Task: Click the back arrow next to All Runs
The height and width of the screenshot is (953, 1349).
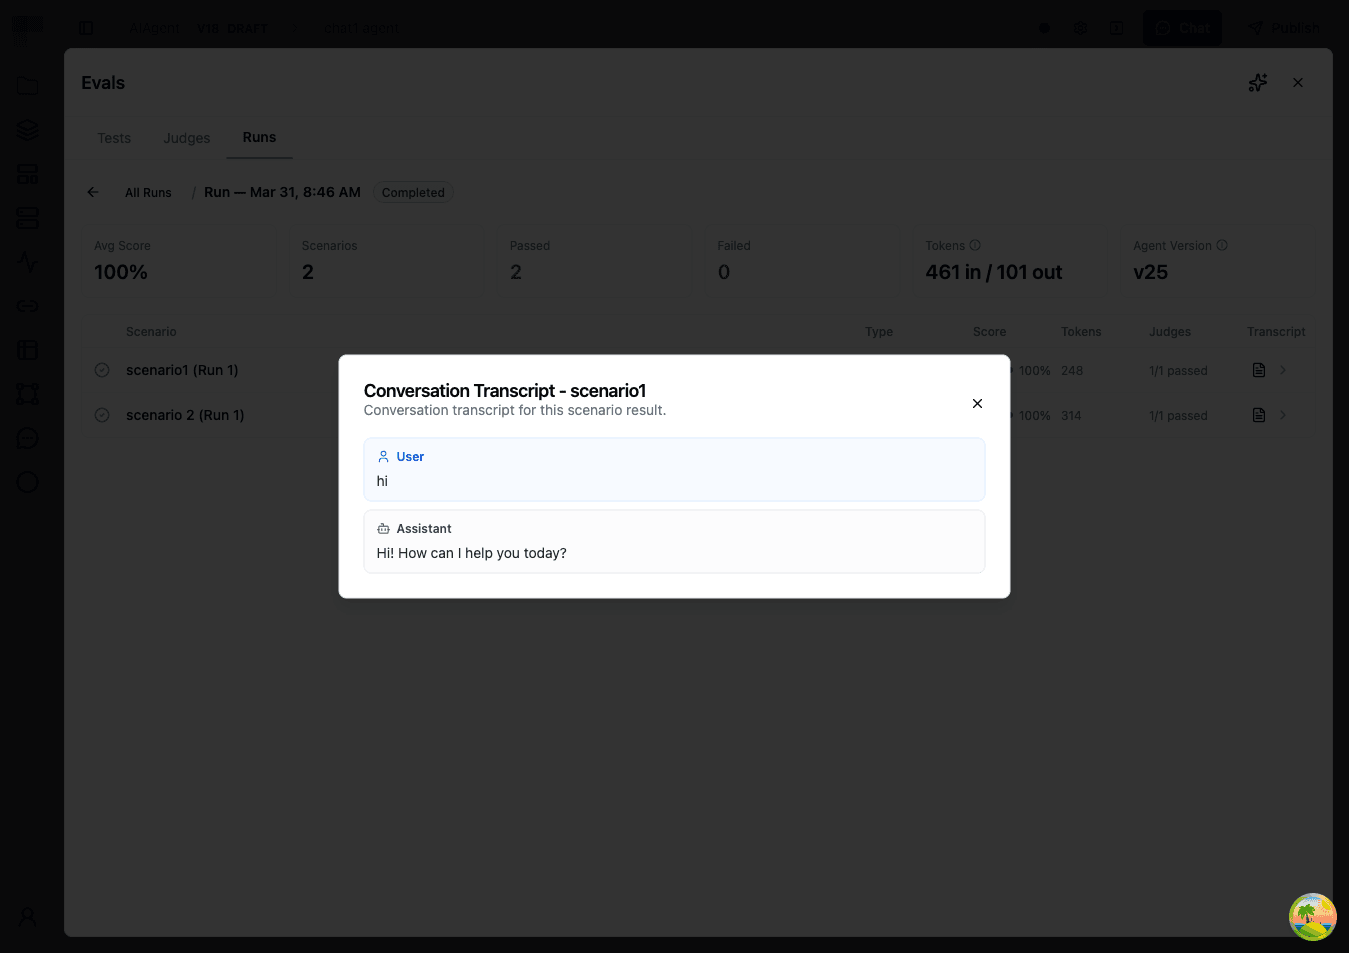Action: click(92, 191)
